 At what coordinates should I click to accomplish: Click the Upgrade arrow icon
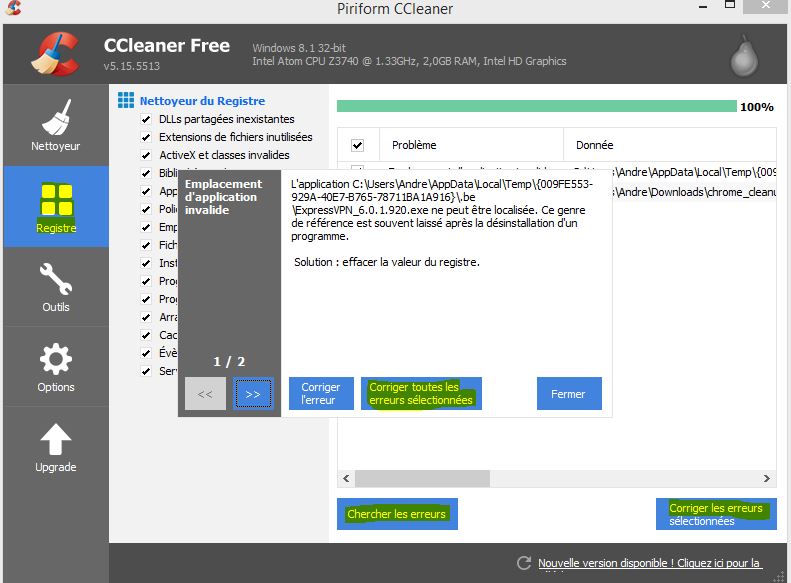(56, 445)
